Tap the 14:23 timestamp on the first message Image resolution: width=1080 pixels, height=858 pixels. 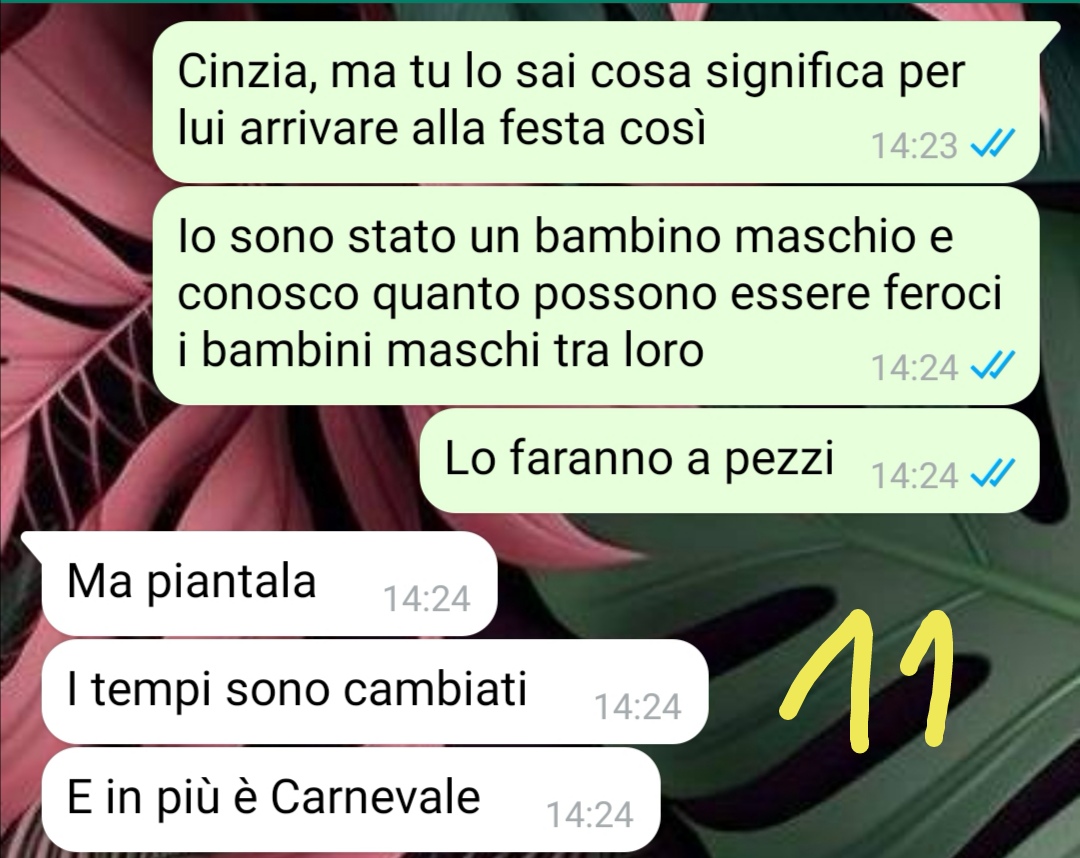click(x=914, y=146)
